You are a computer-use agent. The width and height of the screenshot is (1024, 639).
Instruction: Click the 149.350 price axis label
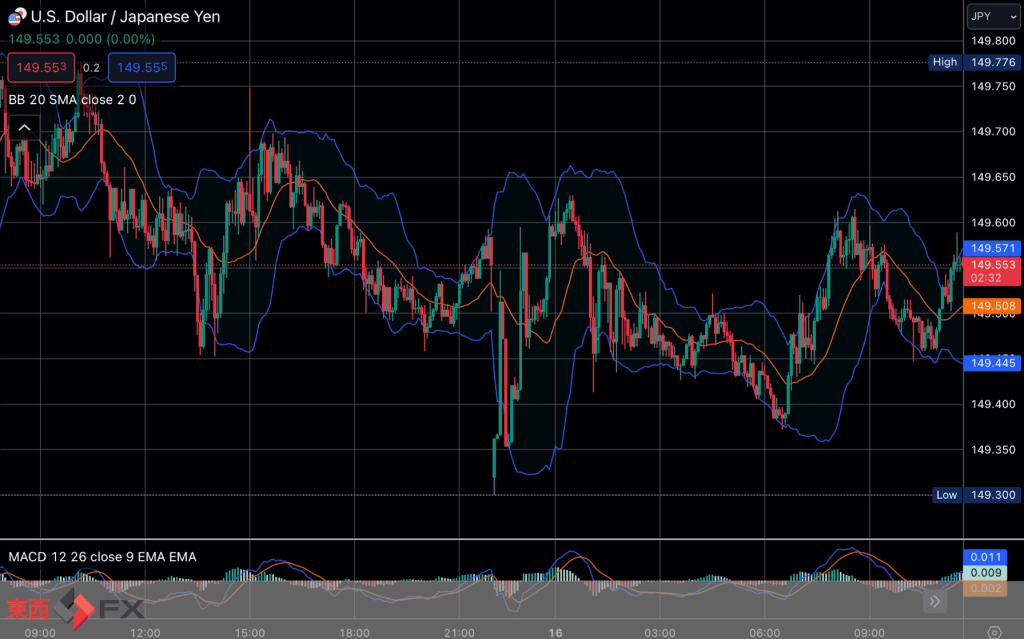(993, 450)
